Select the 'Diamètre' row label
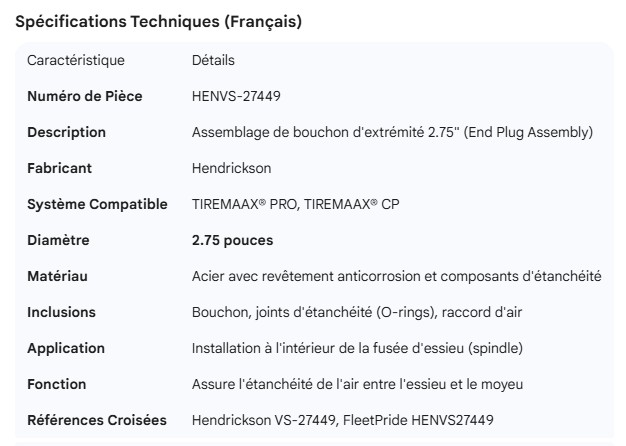The width and height of the screenshot is (626, 446). (58, 241)
